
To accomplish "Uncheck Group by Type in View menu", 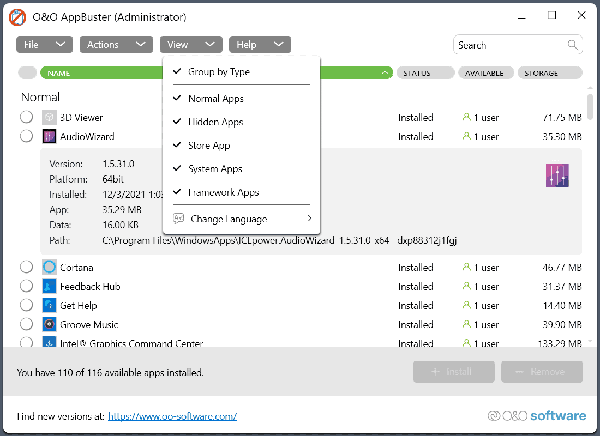I will point(241,72).
